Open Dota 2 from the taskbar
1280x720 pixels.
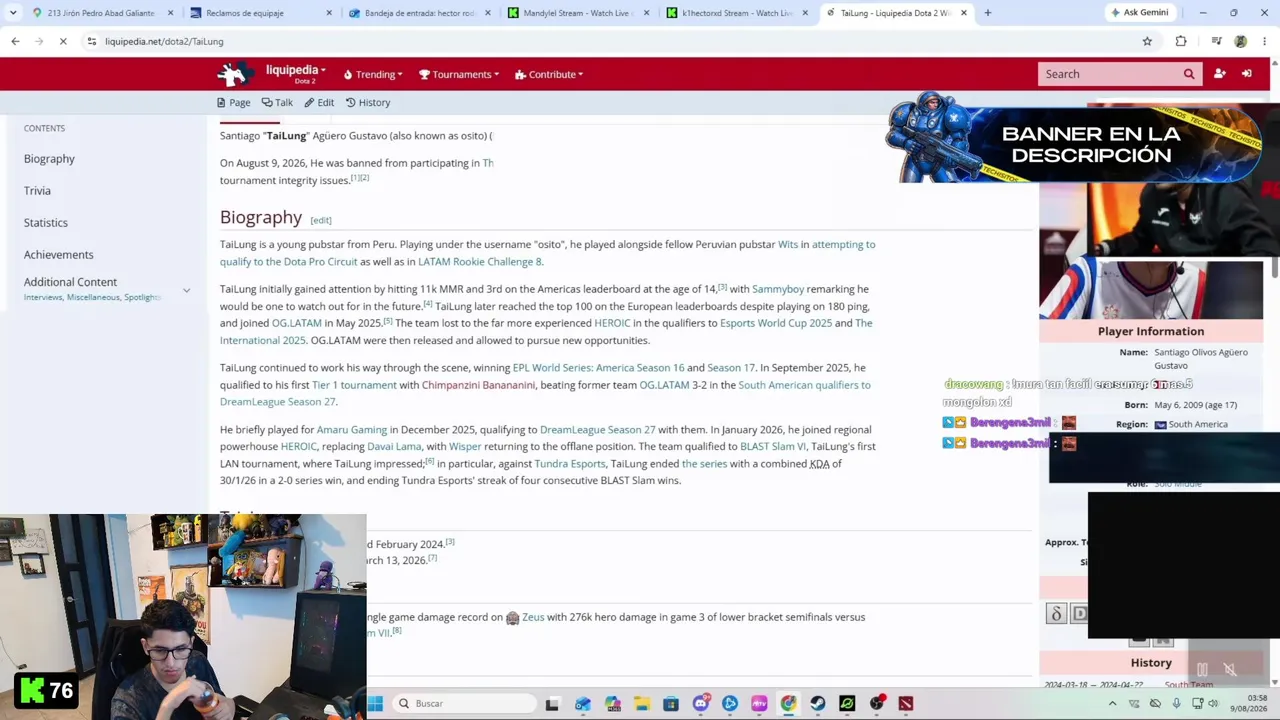pos(906,703)
